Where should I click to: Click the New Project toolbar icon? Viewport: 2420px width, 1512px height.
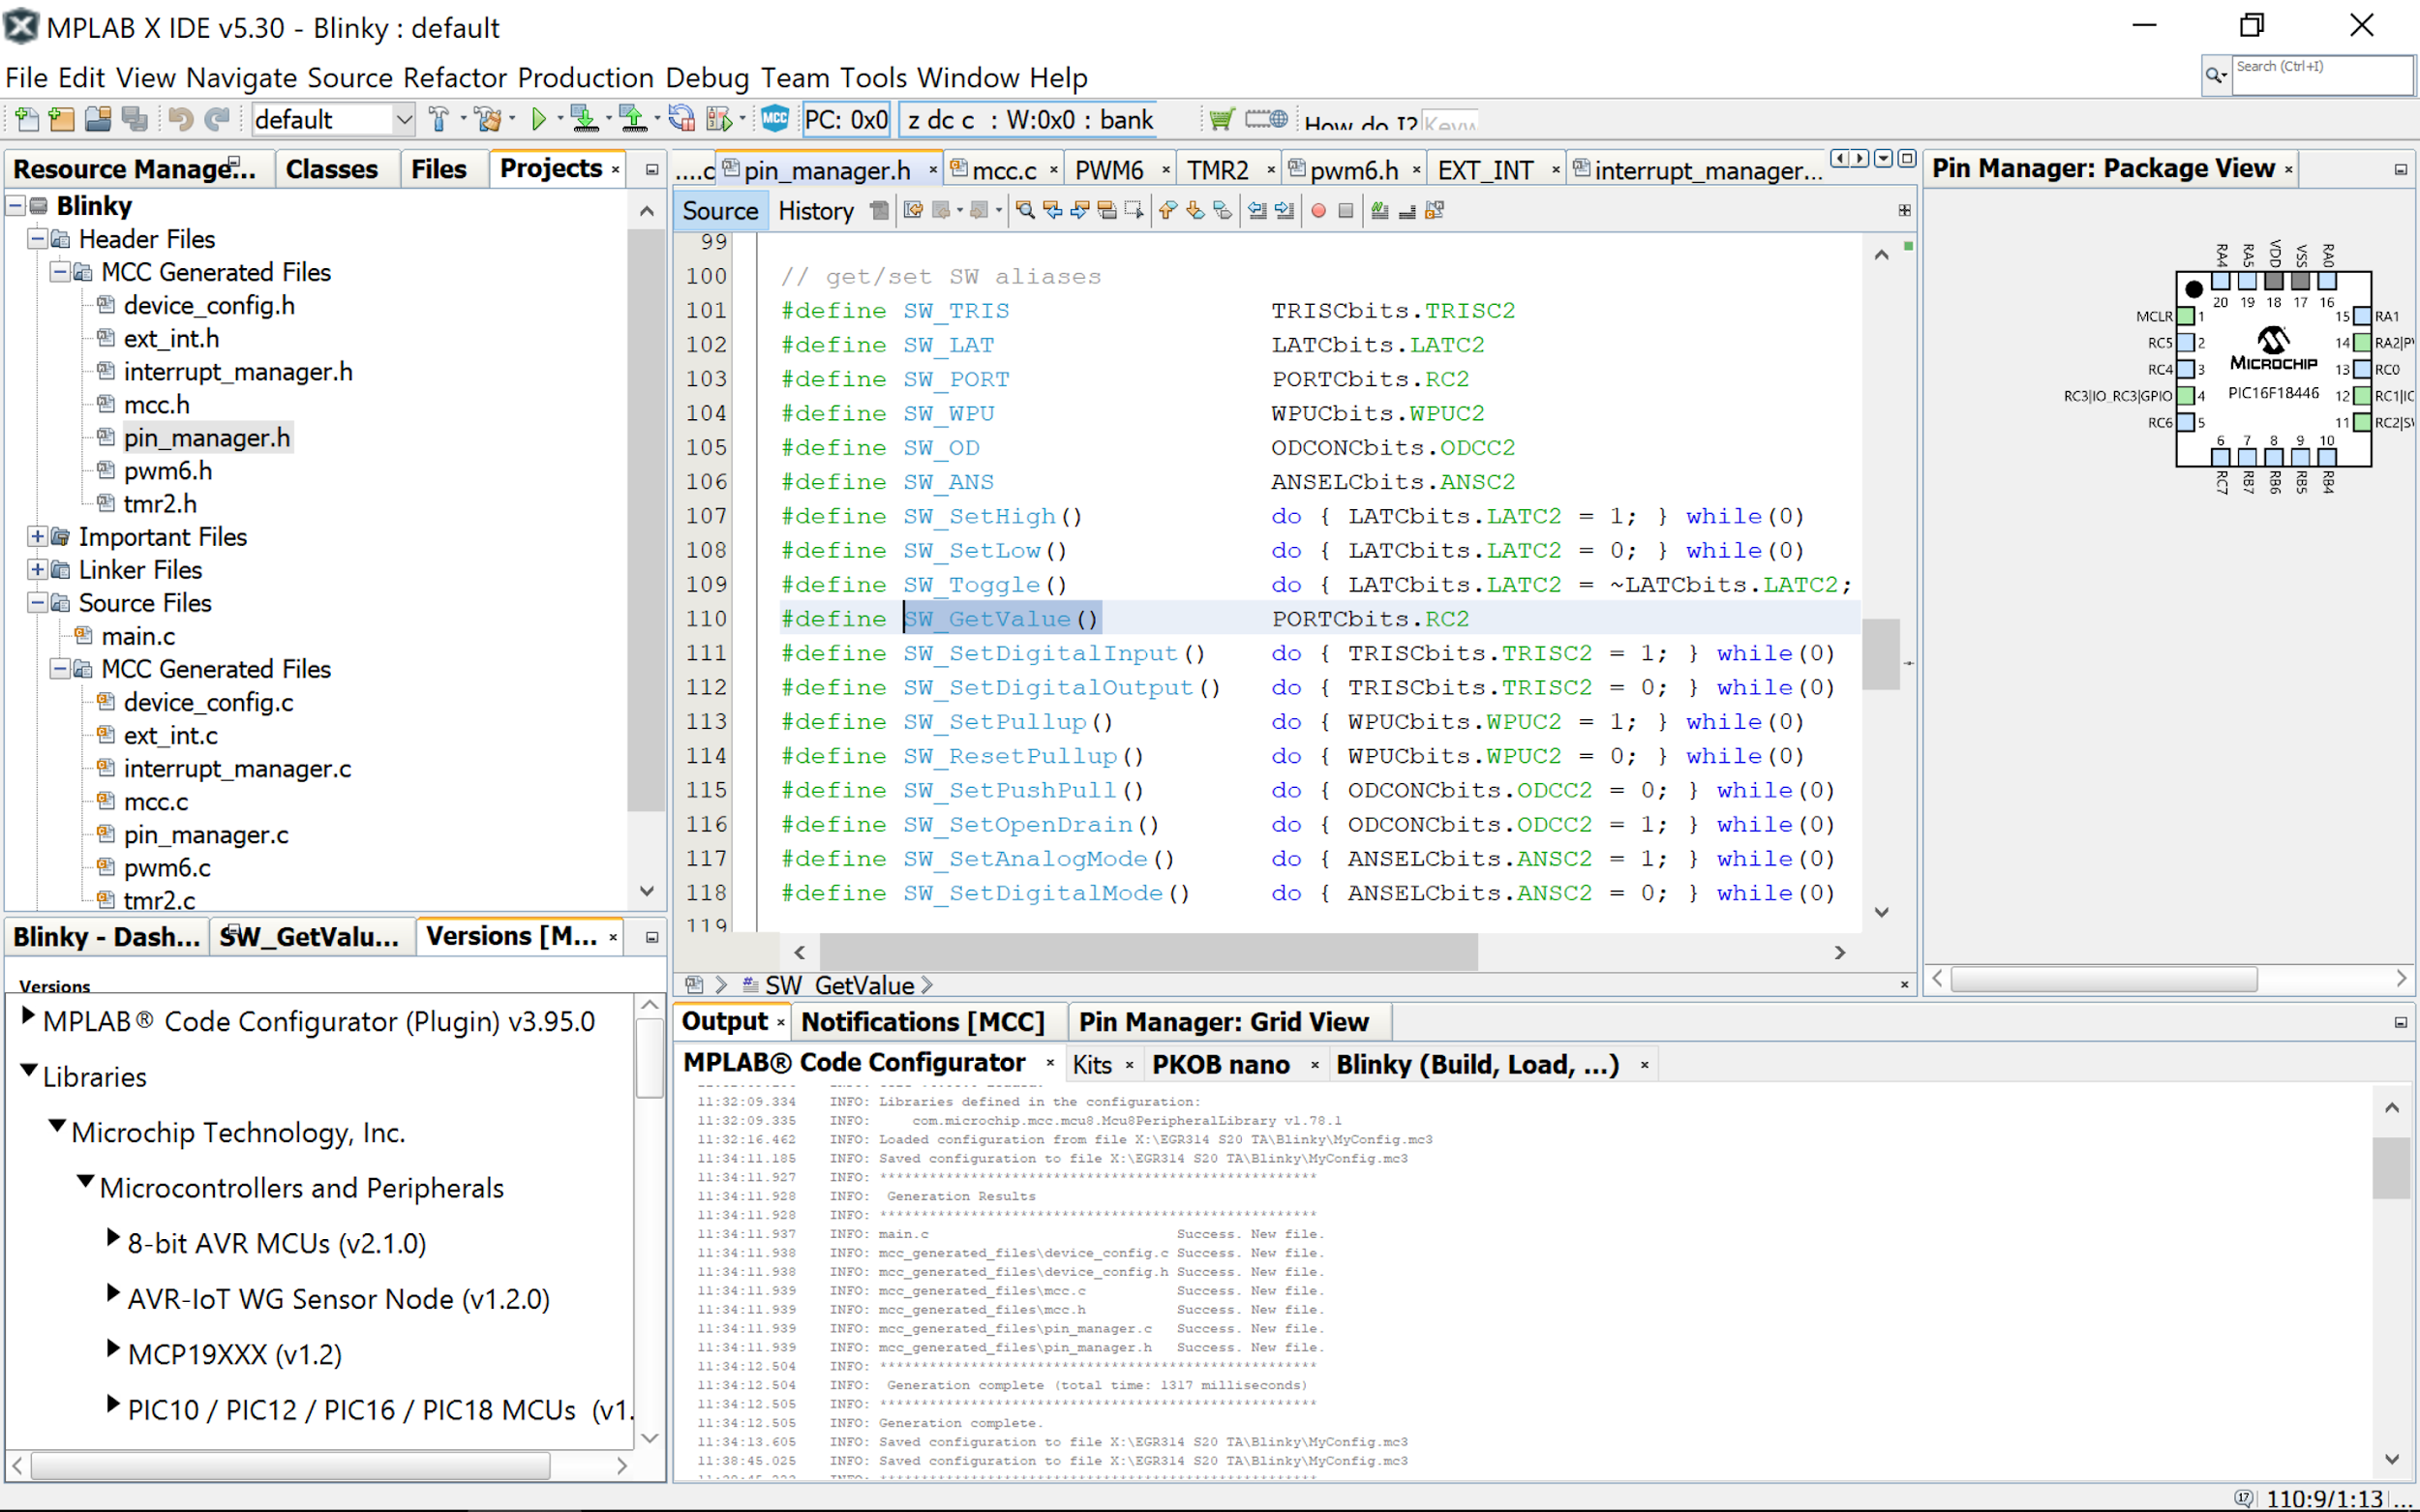[62, 120]
